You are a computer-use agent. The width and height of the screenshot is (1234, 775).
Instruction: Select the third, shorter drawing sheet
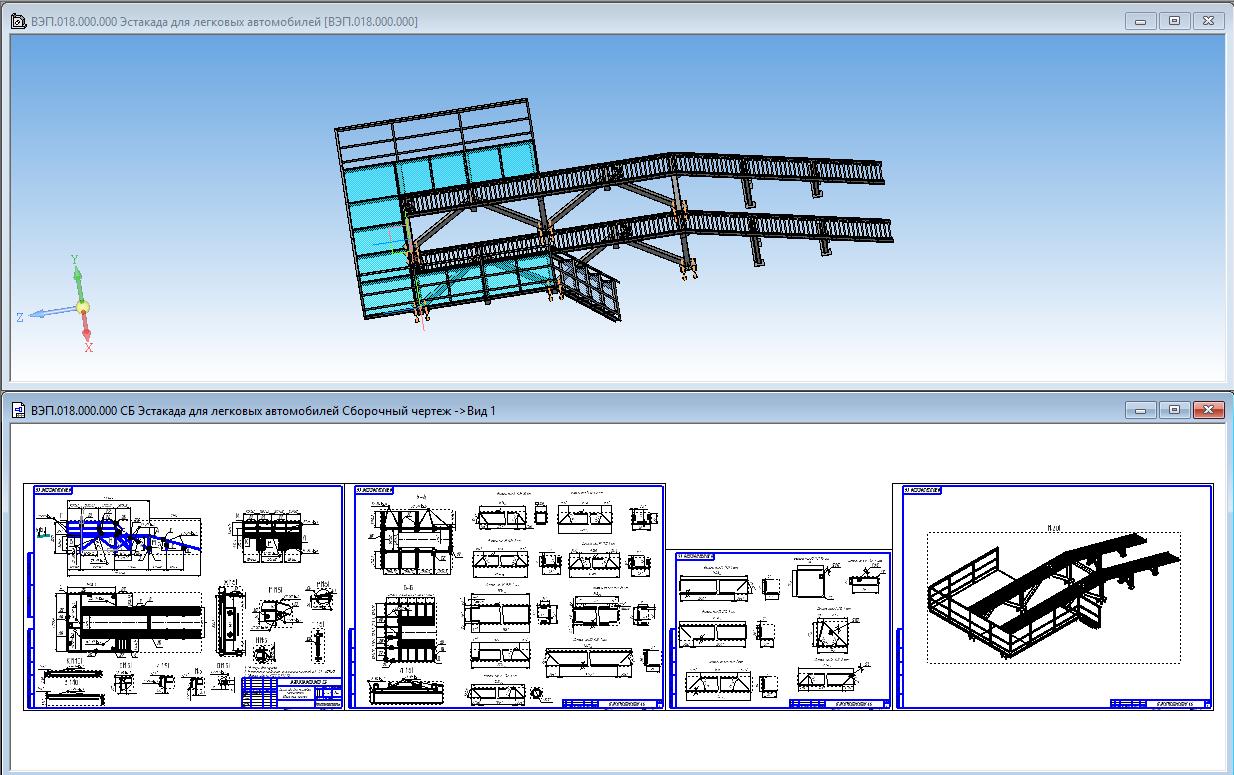coord(778,630)
